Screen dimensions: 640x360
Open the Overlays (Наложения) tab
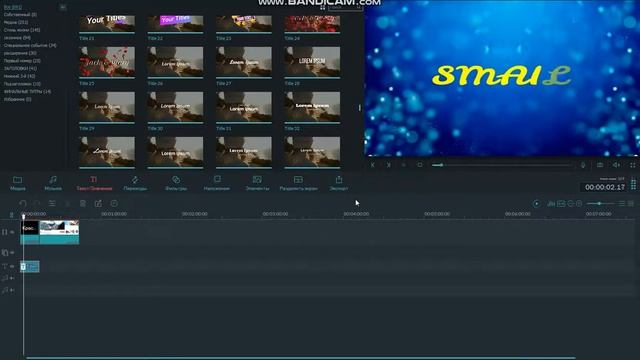pos(217,183)
